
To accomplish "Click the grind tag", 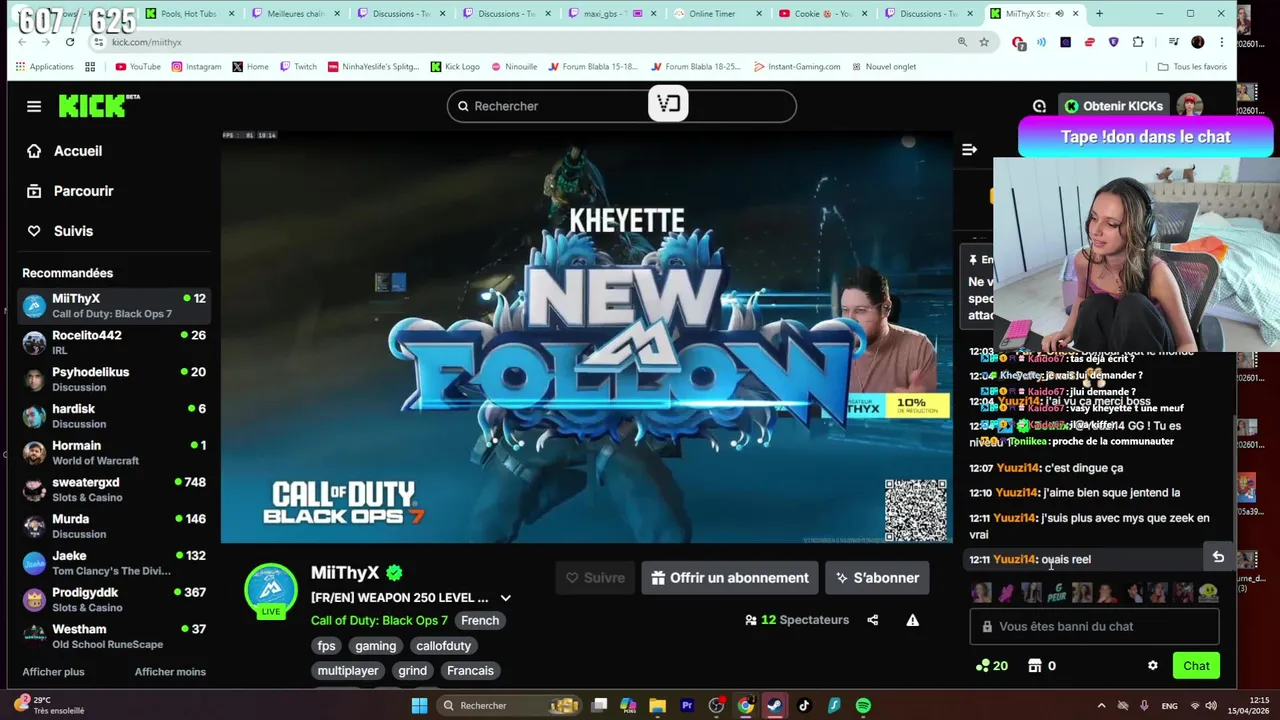I will coord(412,671).
